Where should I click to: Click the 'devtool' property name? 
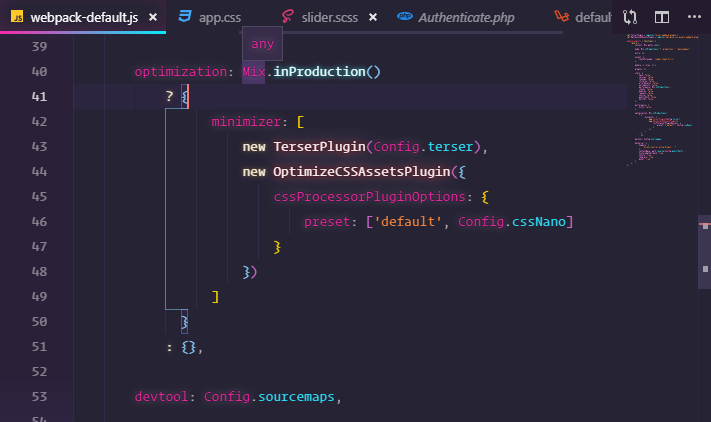161,397
